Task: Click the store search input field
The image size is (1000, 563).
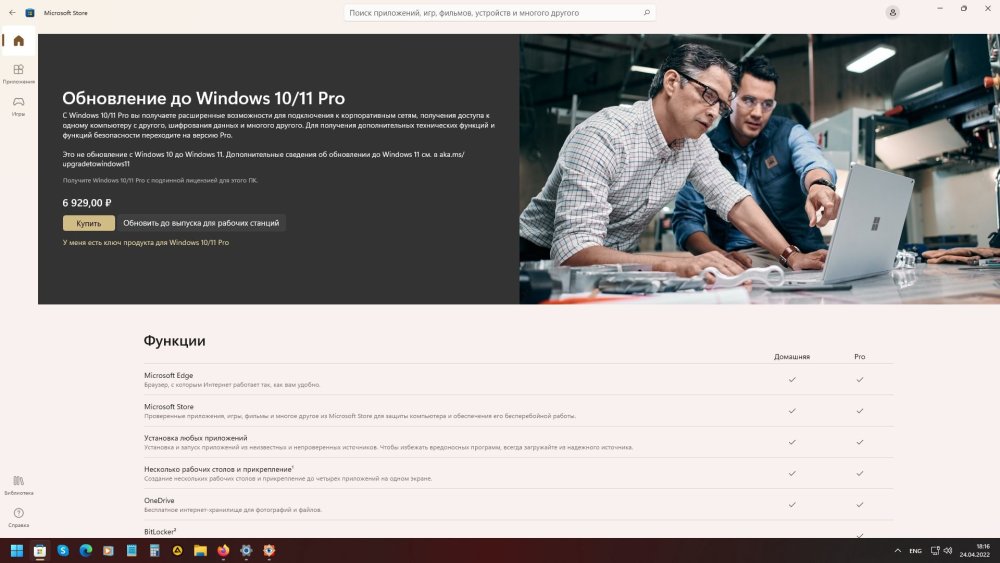Action: 490,13
